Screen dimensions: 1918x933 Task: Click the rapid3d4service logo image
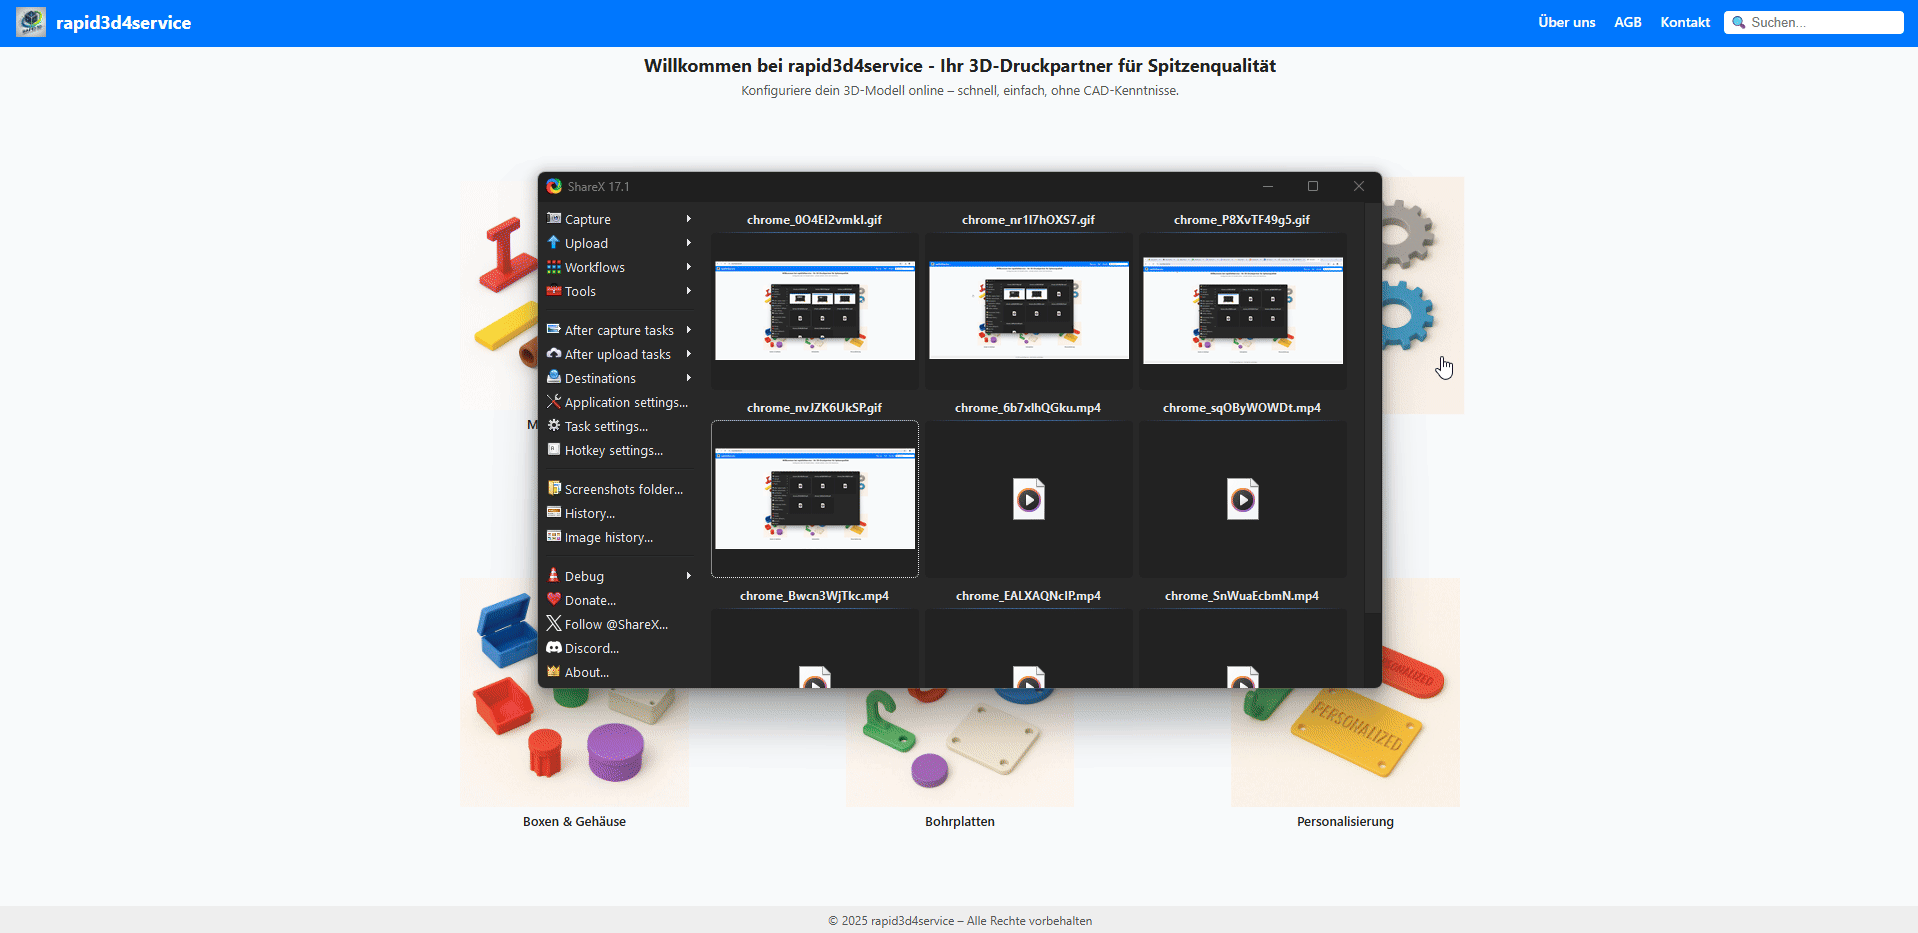click(x=31, y=22)
